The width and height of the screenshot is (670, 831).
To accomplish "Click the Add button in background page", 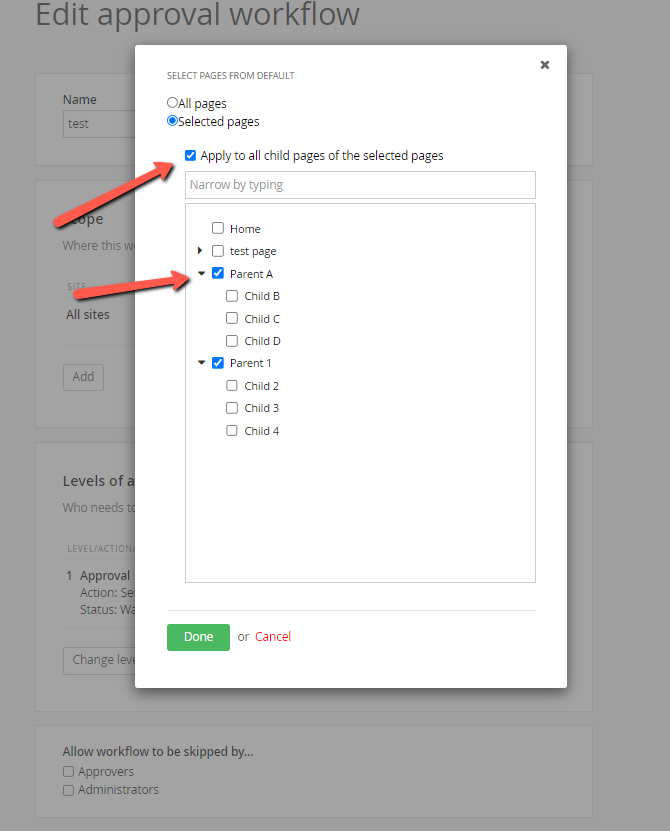I will tap(83, 377).
